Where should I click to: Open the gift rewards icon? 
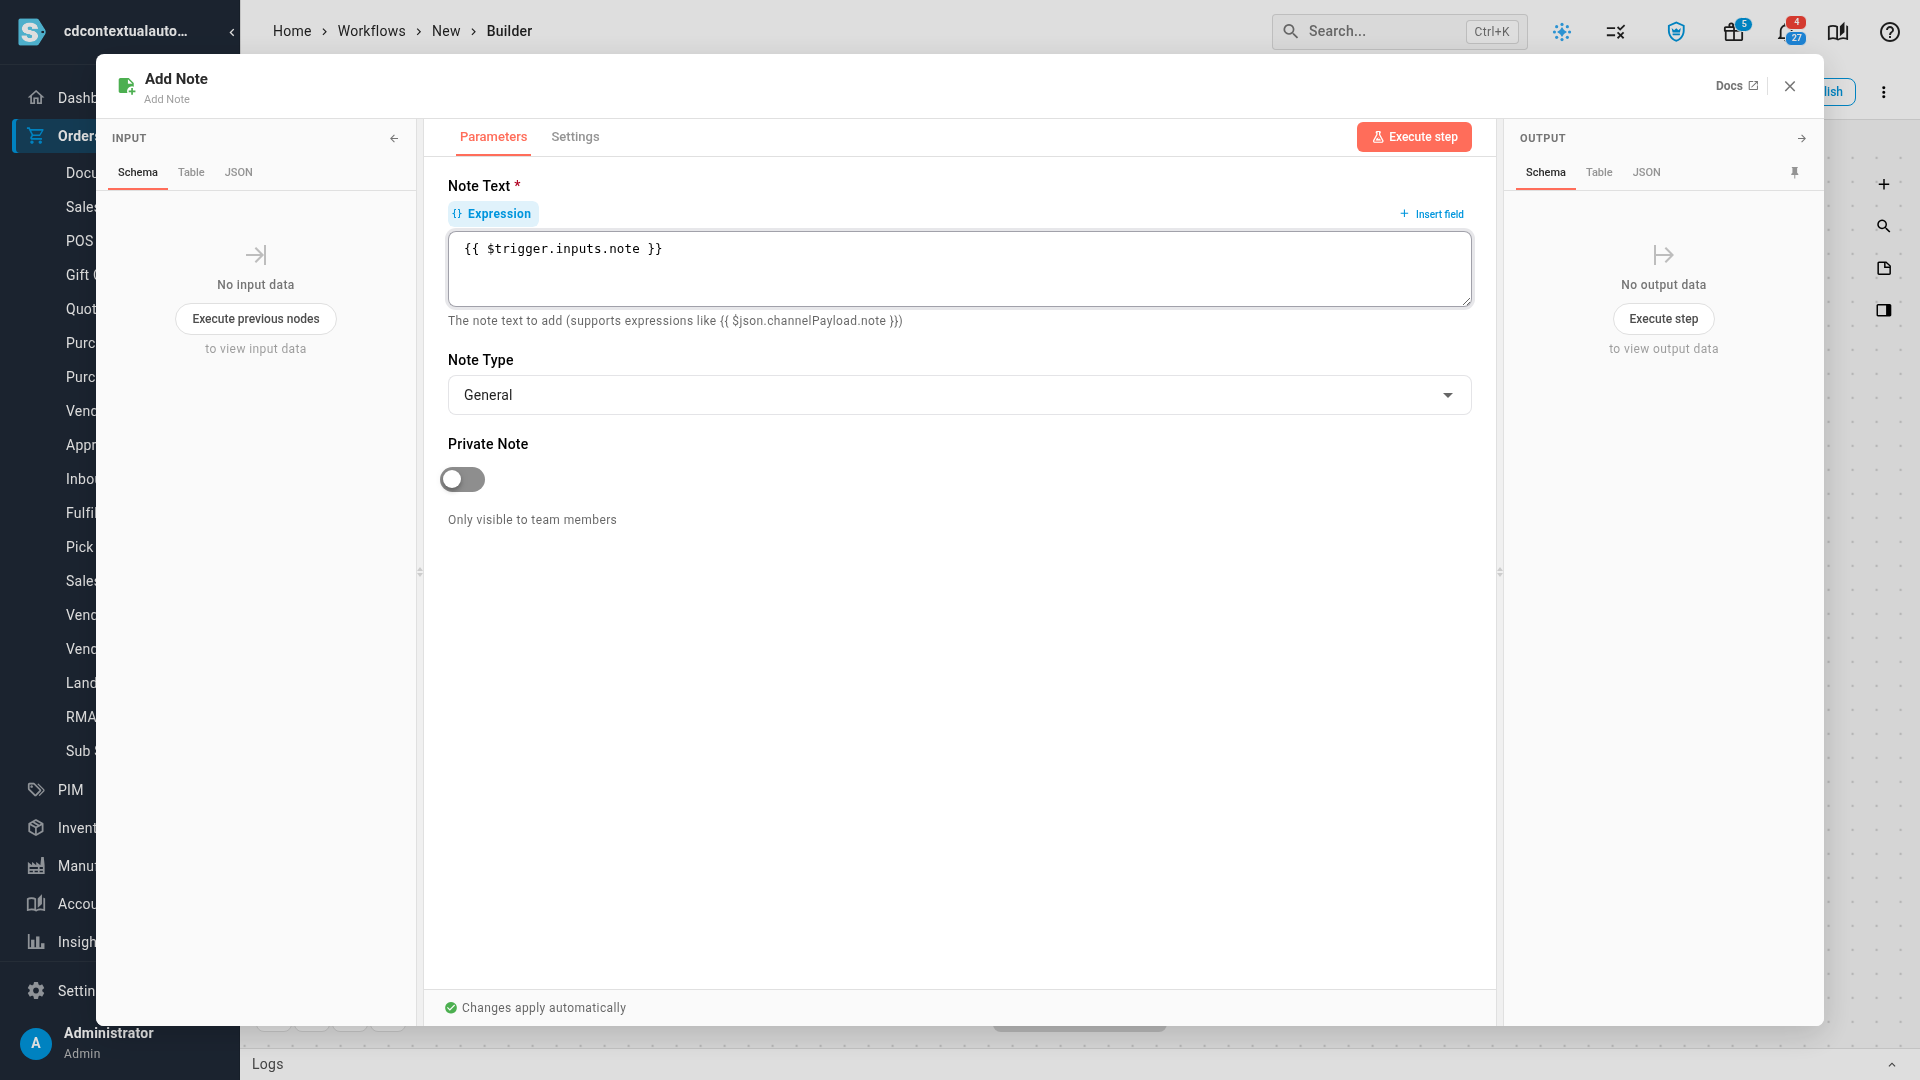(1733, 32)
